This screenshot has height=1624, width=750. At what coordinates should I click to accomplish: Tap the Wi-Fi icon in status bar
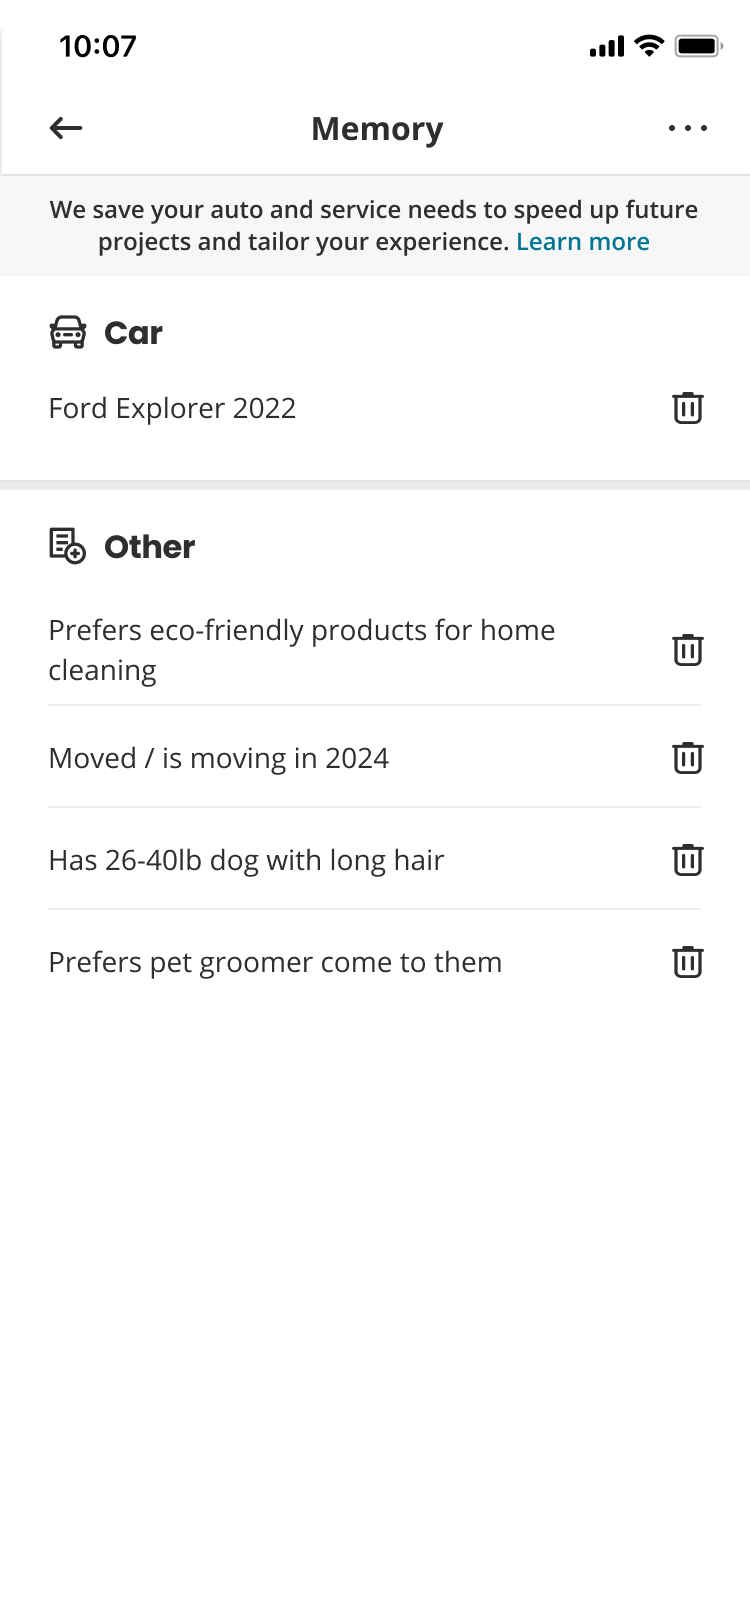649,46
